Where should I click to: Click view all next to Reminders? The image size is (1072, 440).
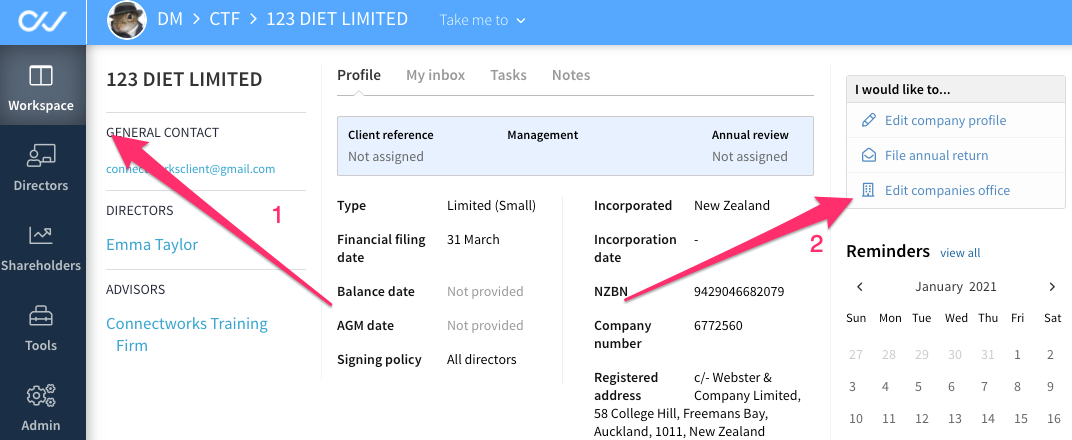(960, 253)
